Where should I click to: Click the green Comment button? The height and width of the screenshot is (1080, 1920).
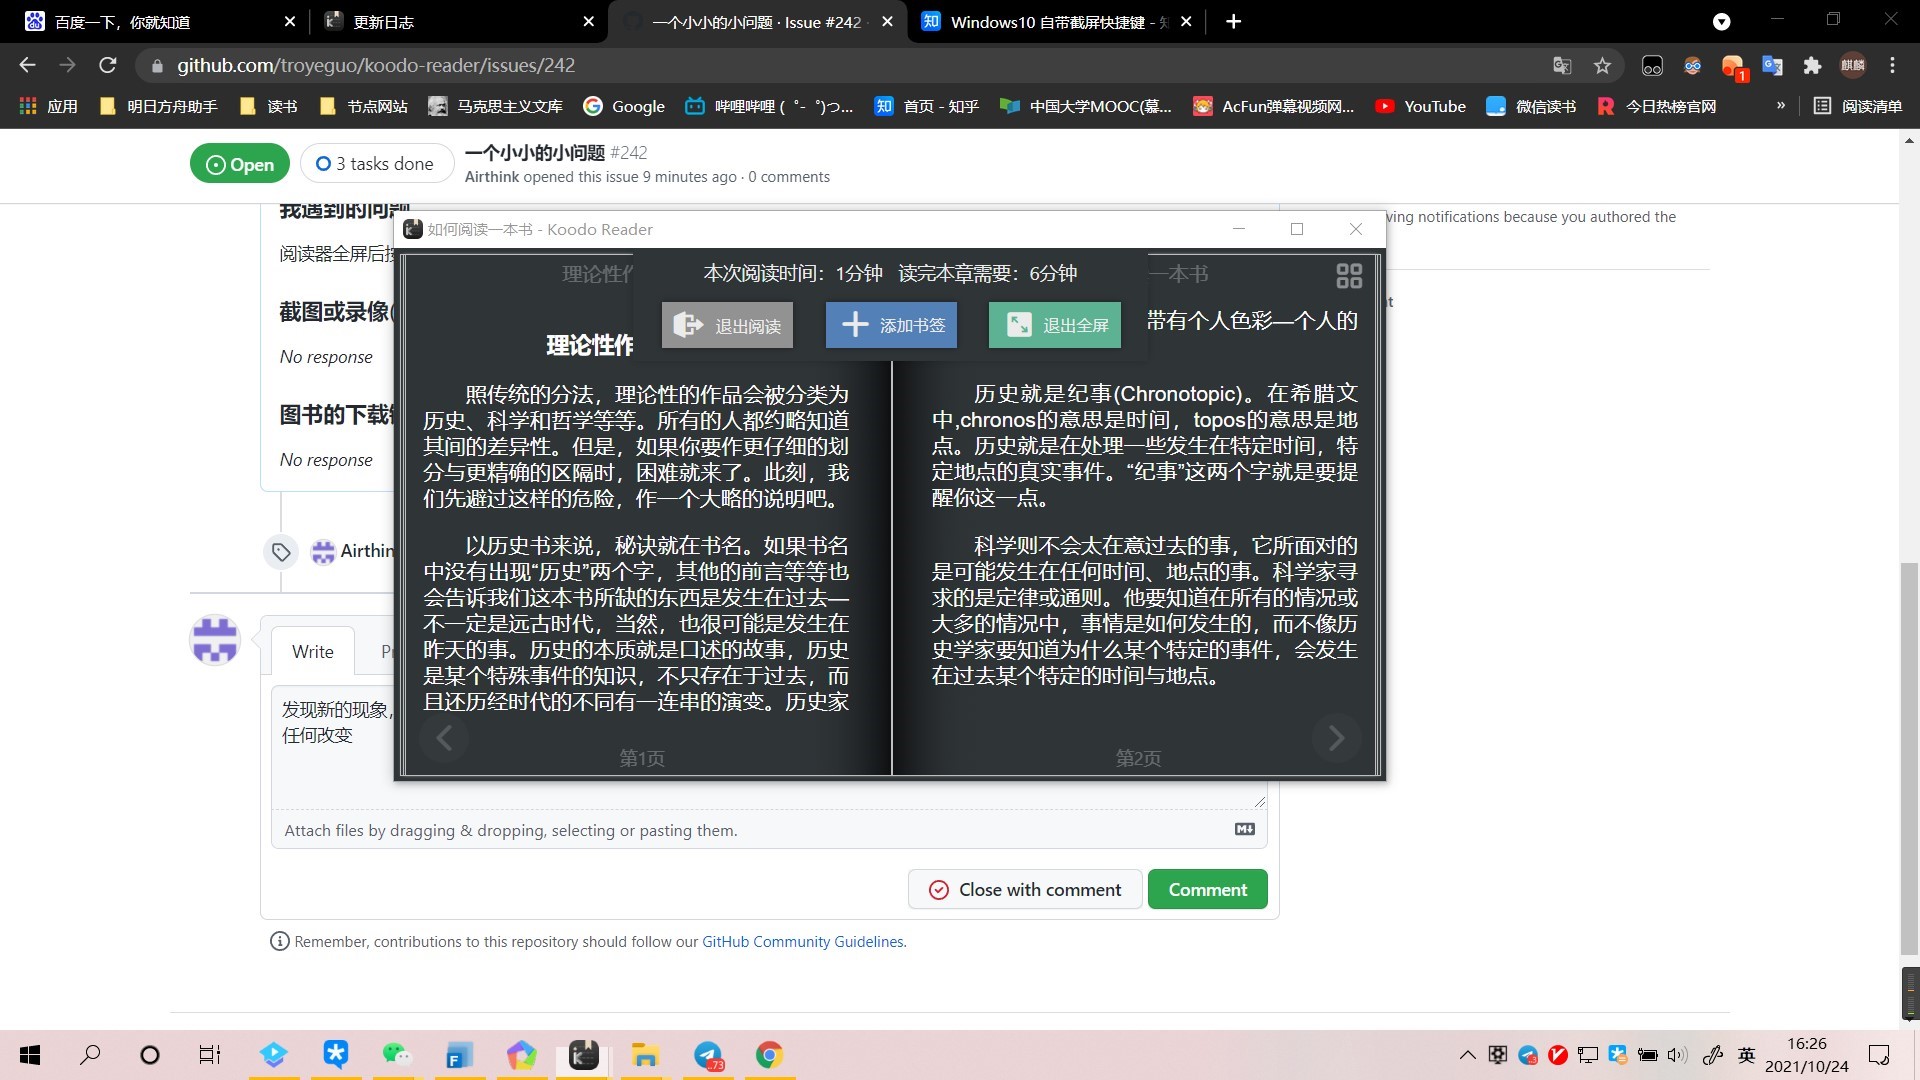coord(1207,889)
